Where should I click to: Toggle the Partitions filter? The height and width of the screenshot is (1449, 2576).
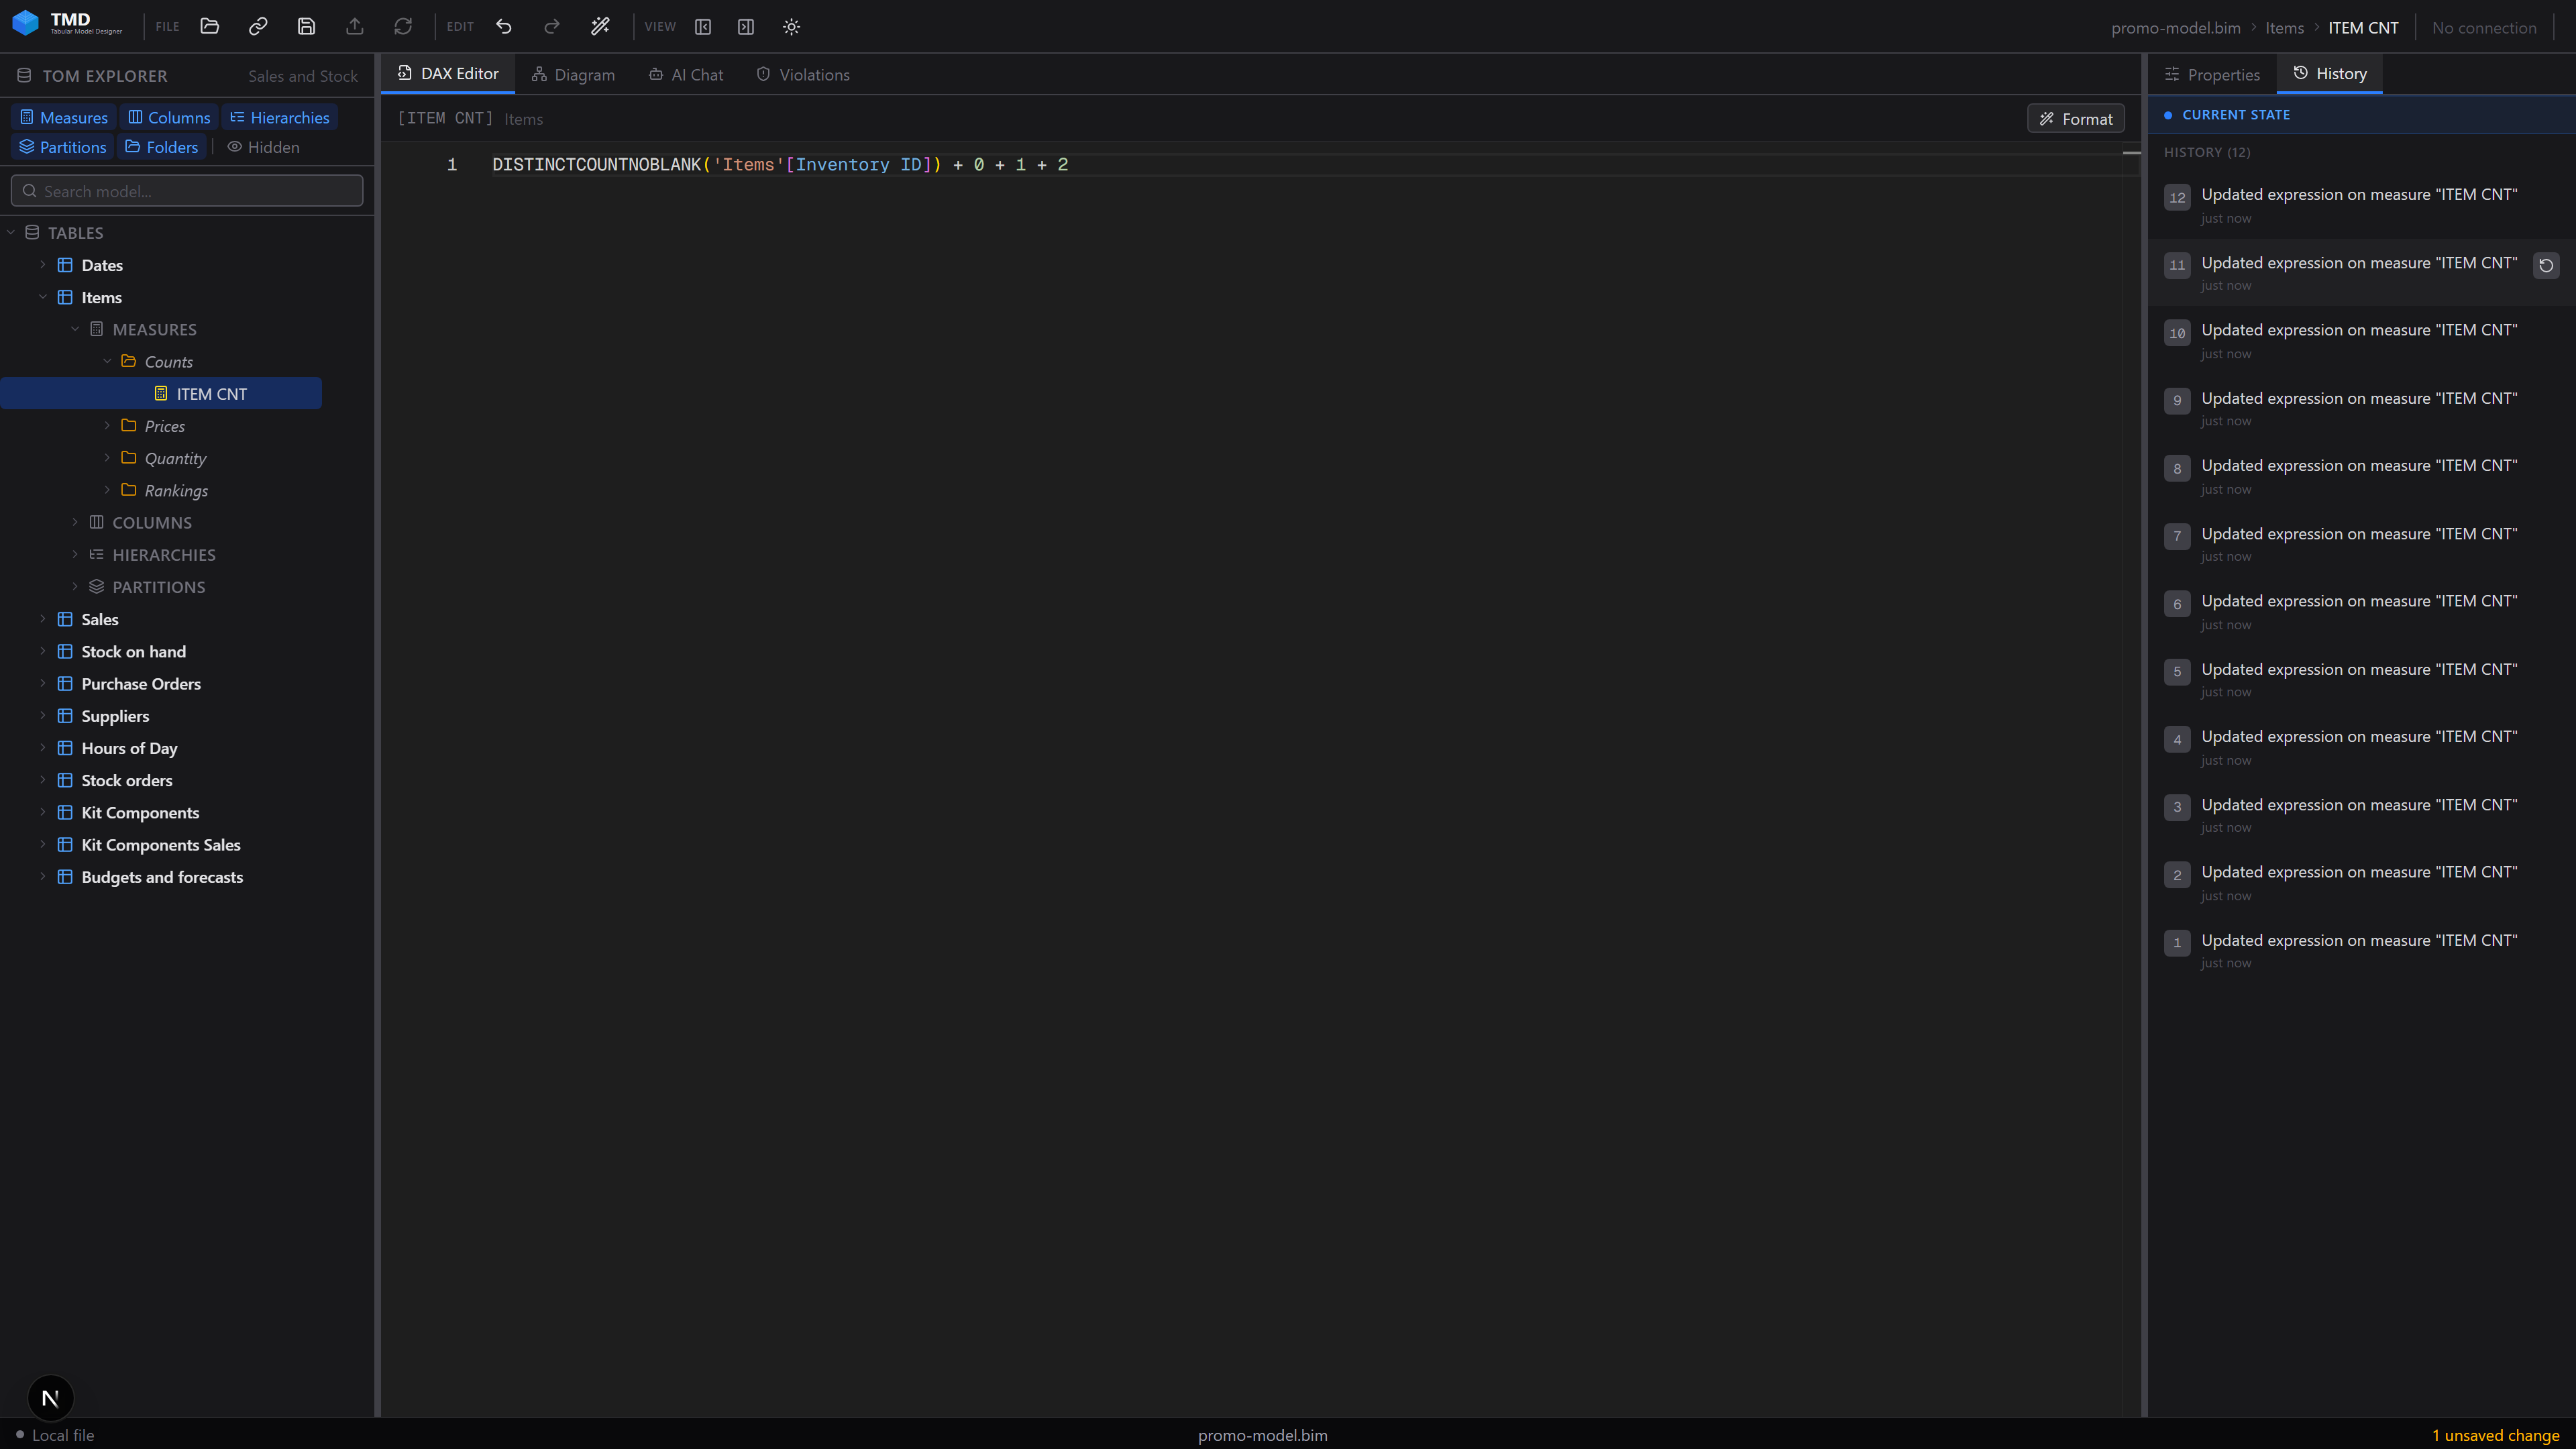click(63, 147)
